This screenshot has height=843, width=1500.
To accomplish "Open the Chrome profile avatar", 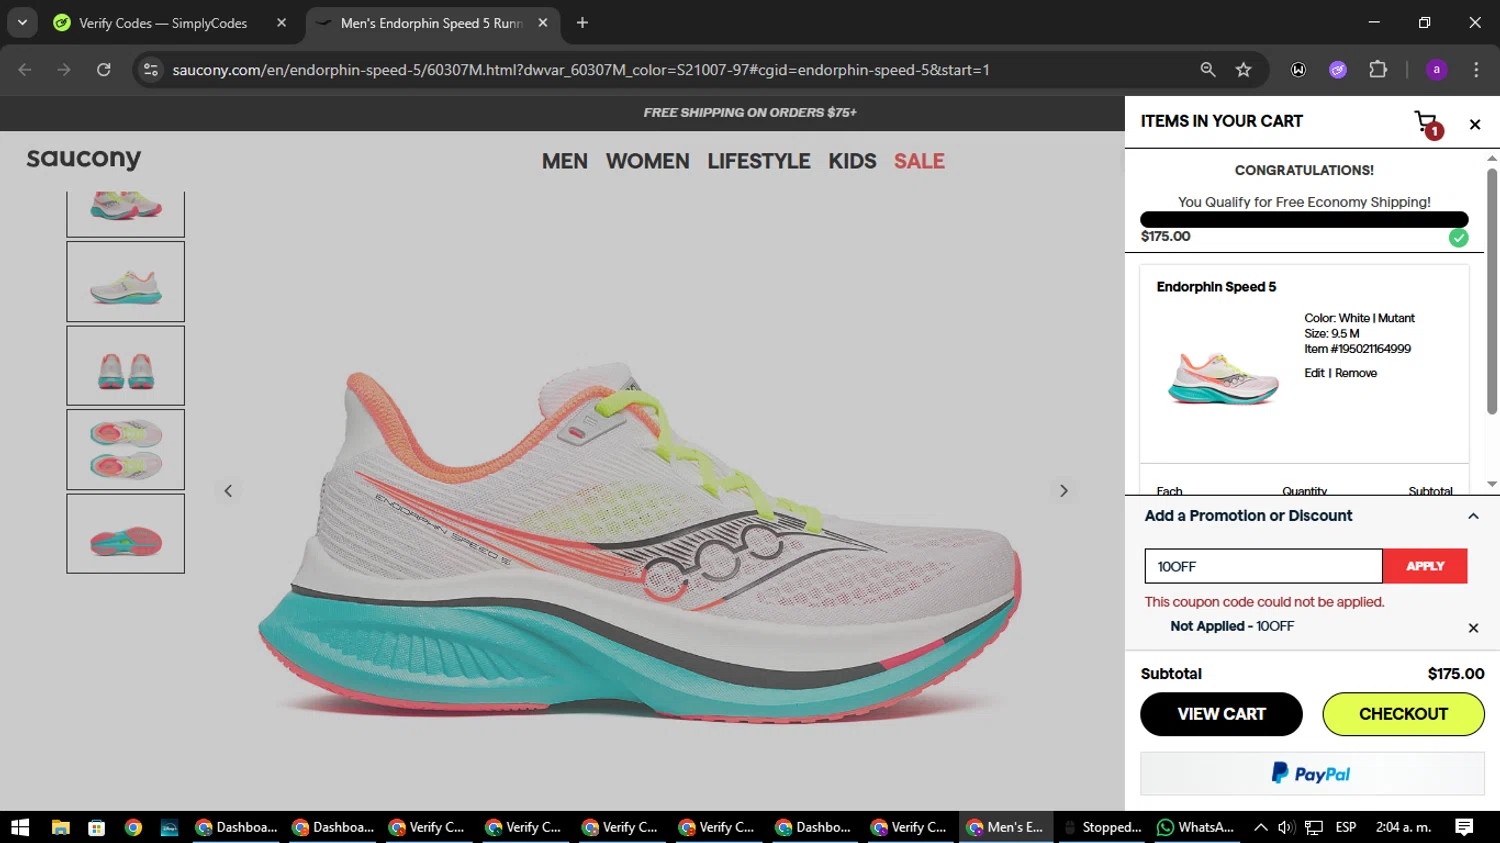I will (1436, 70).
